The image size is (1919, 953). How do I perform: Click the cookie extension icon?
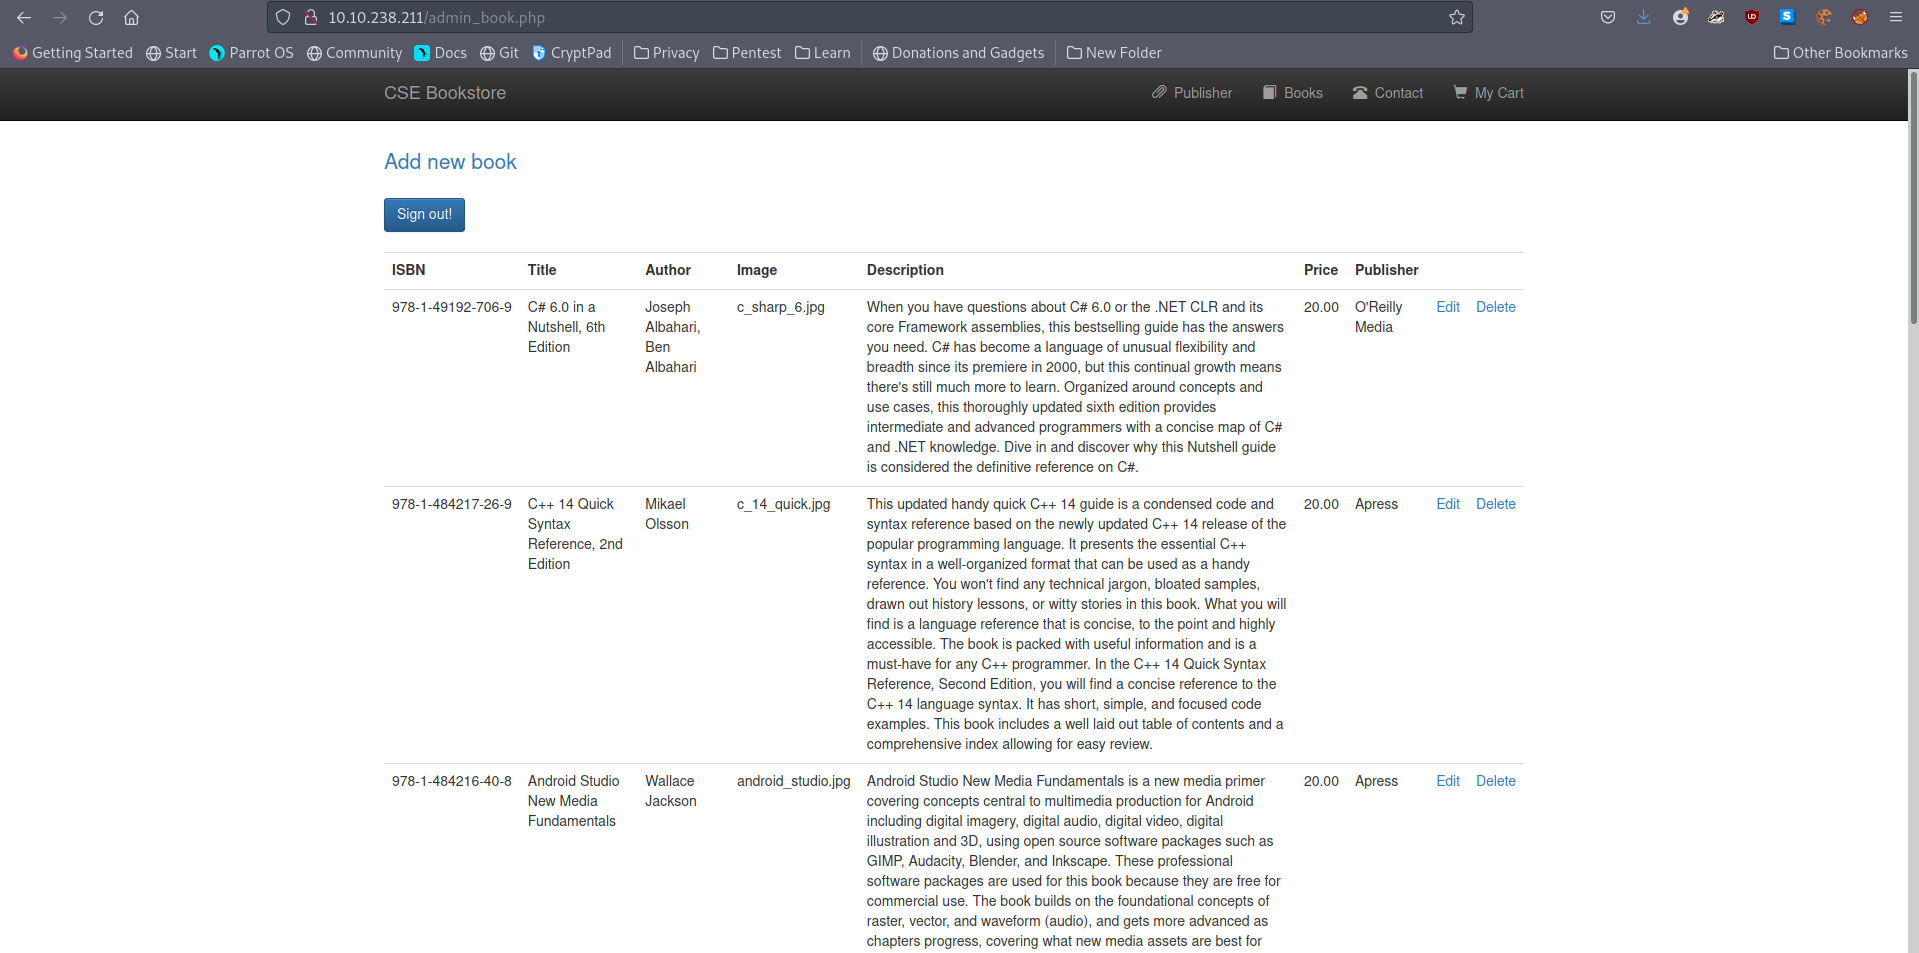click(1823, 17)
